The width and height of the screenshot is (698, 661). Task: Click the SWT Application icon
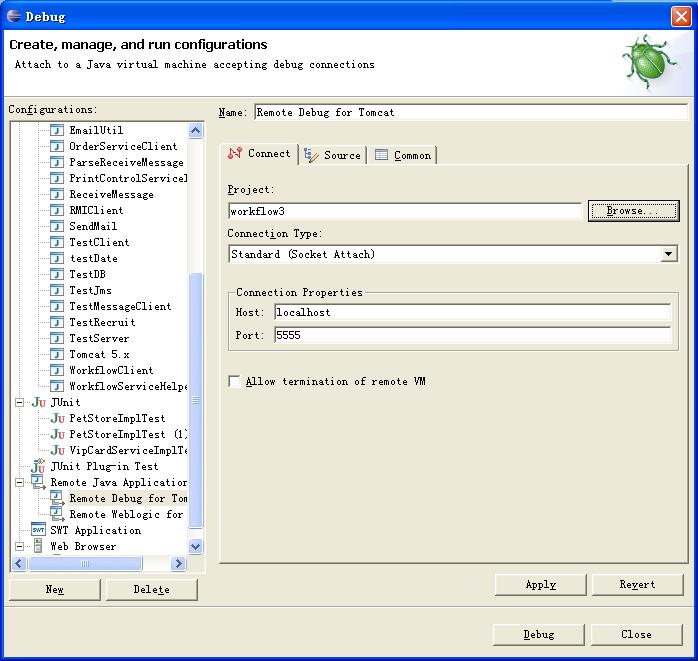38,530
